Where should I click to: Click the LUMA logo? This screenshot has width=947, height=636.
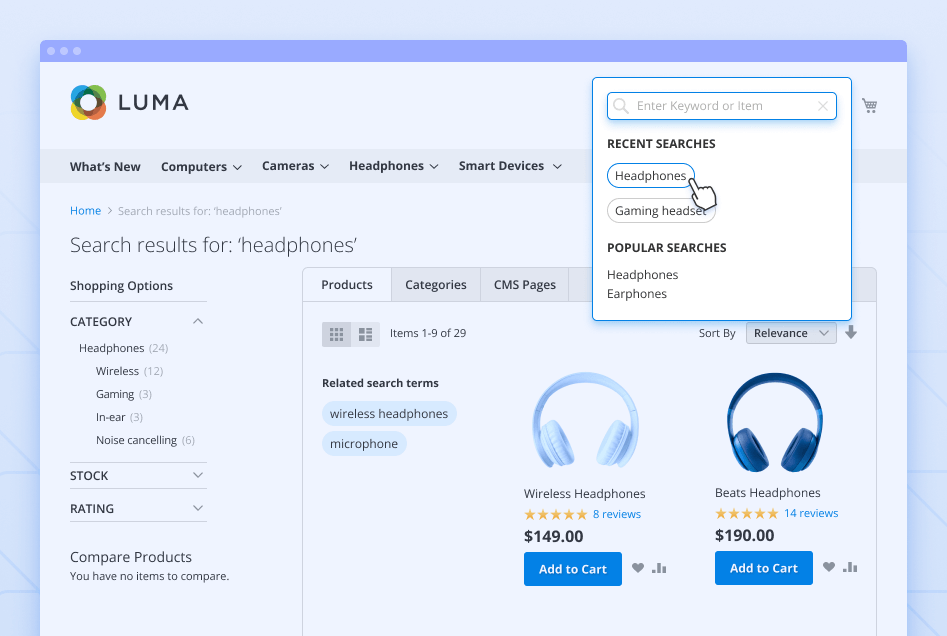point(129,102)
